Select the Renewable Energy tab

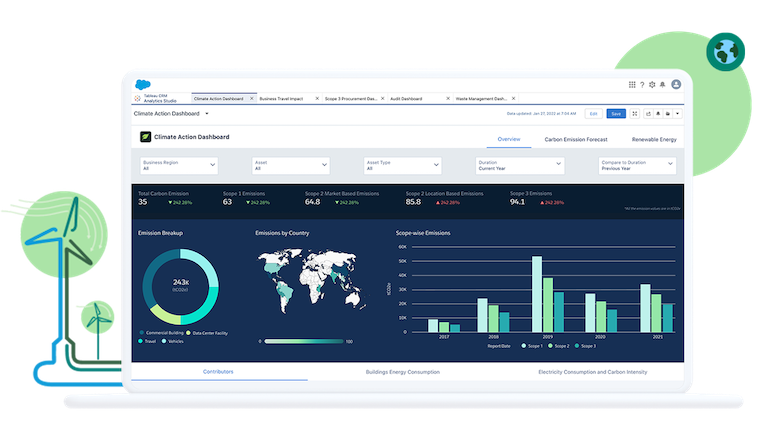(654, 140)
